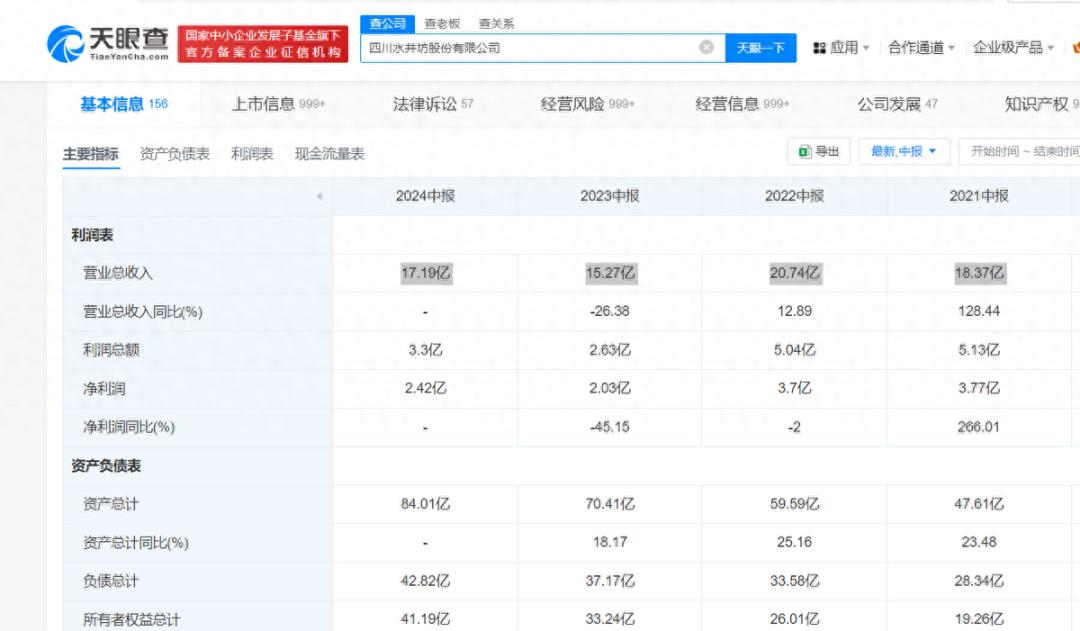Viewport: 1080px width, 631px height.
Task: Click the 2.42亿 net profit cell
Action: 425,389
